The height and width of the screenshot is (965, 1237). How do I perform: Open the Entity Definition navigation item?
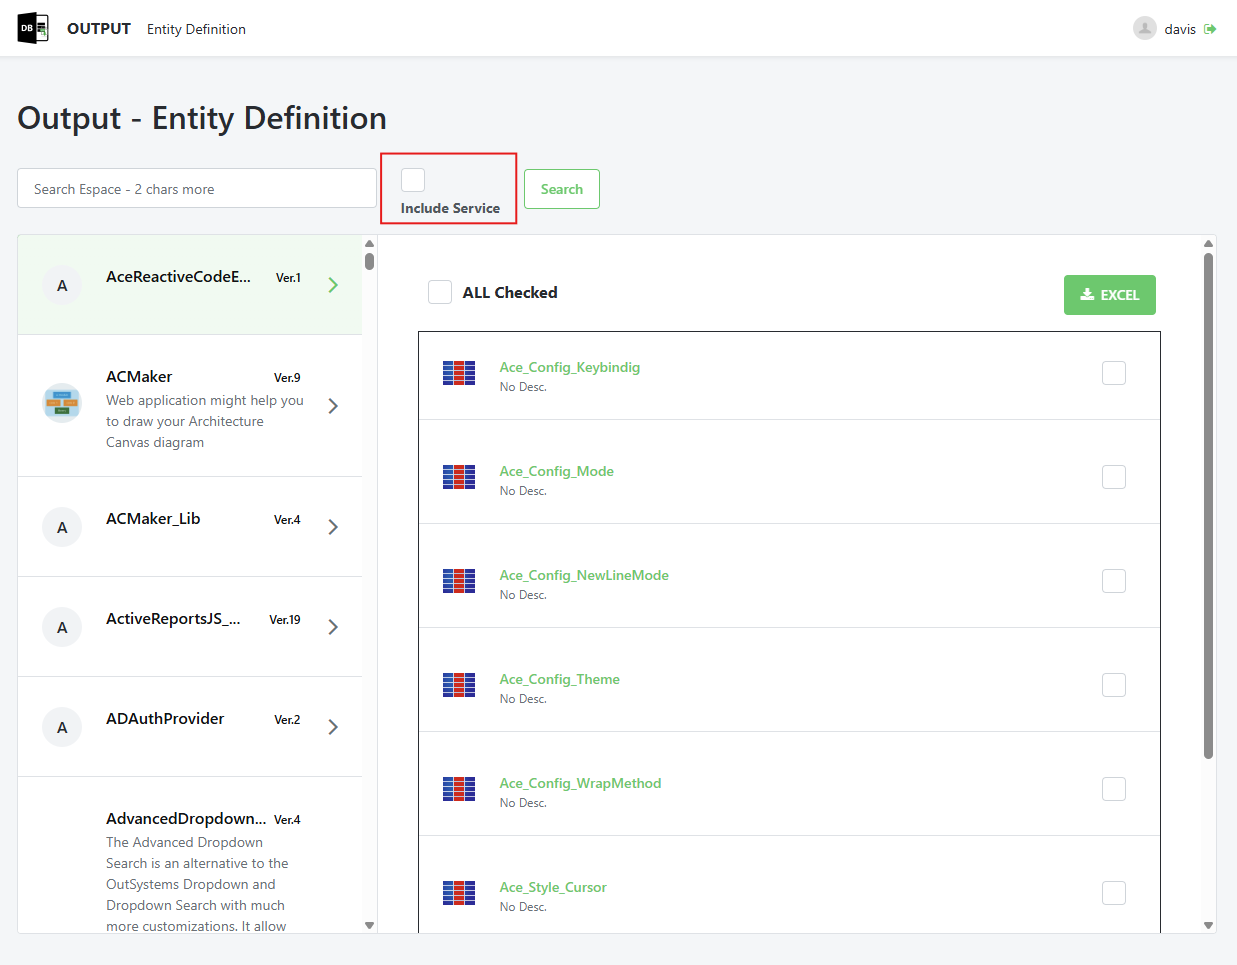pyautogui.click(x=196, y=29)
